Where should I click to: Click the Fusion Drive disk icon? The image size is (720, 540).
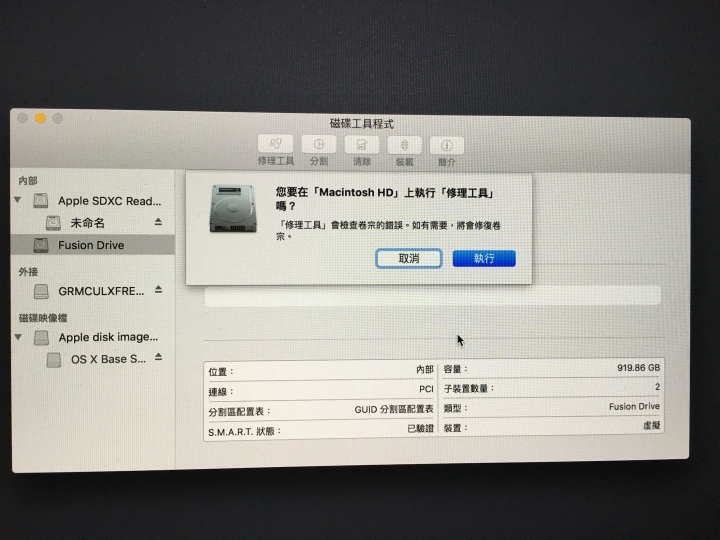point(41,245)
